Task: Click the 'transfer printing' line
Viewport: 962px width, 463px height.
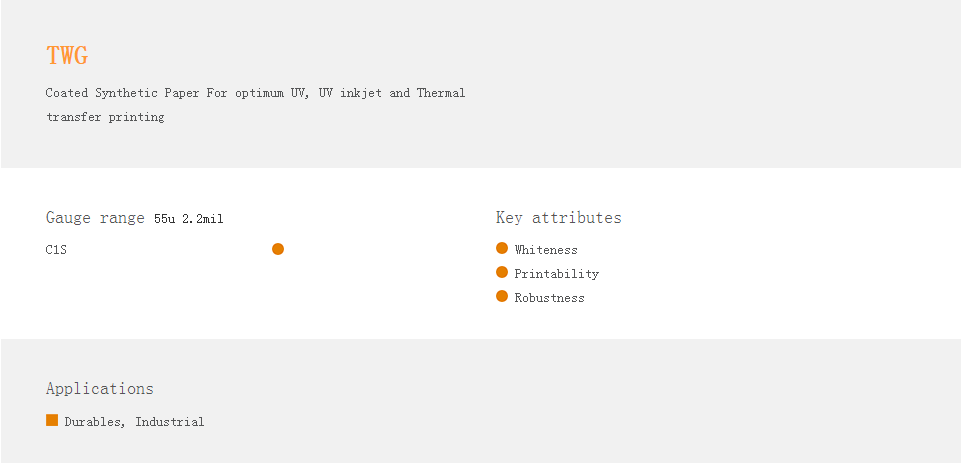Action: pyautogui.click(x=105, y=117)
